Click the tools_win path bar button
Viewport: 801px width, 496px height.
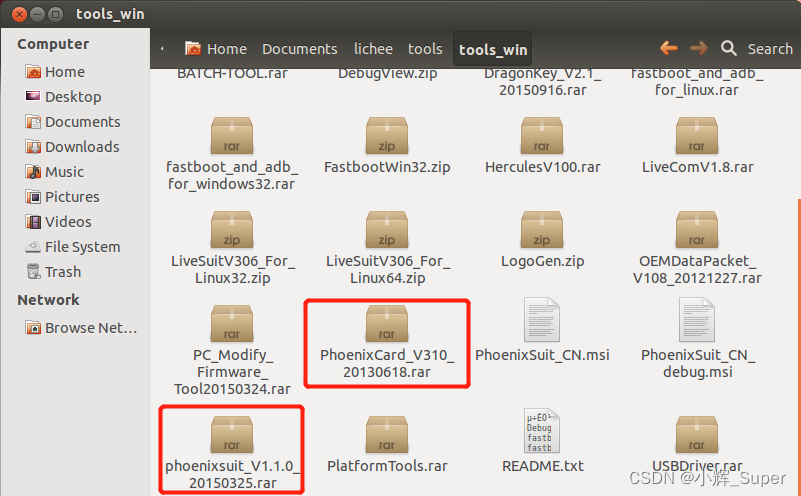(492, 49)
